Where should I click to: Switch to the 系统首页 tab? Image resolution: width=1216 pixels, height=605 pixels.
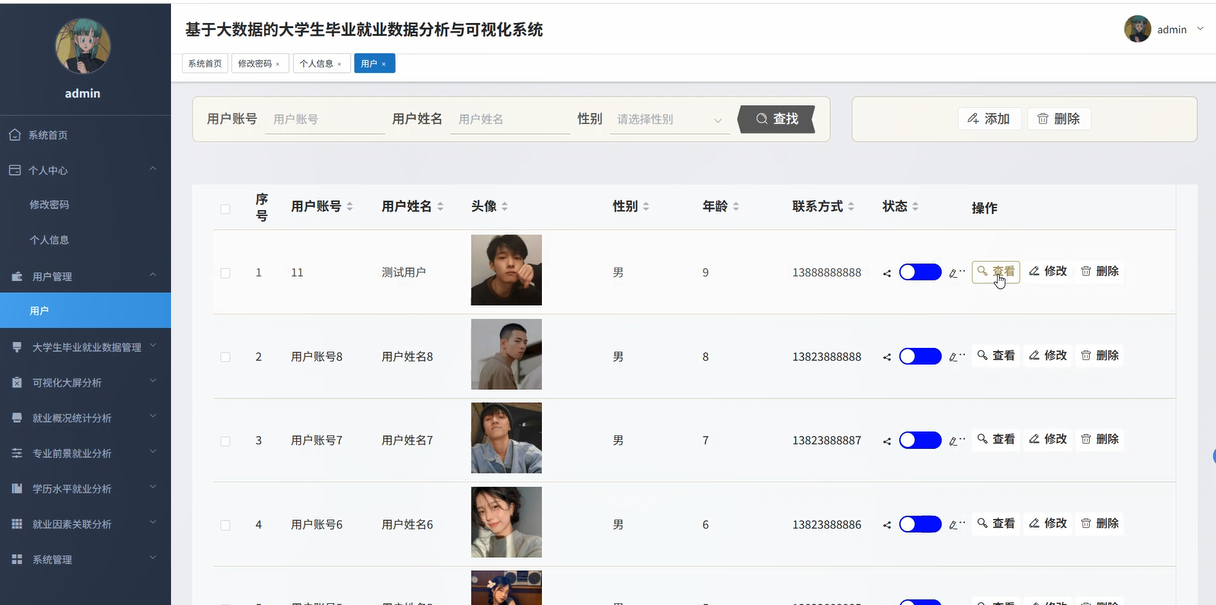point(204,63)
